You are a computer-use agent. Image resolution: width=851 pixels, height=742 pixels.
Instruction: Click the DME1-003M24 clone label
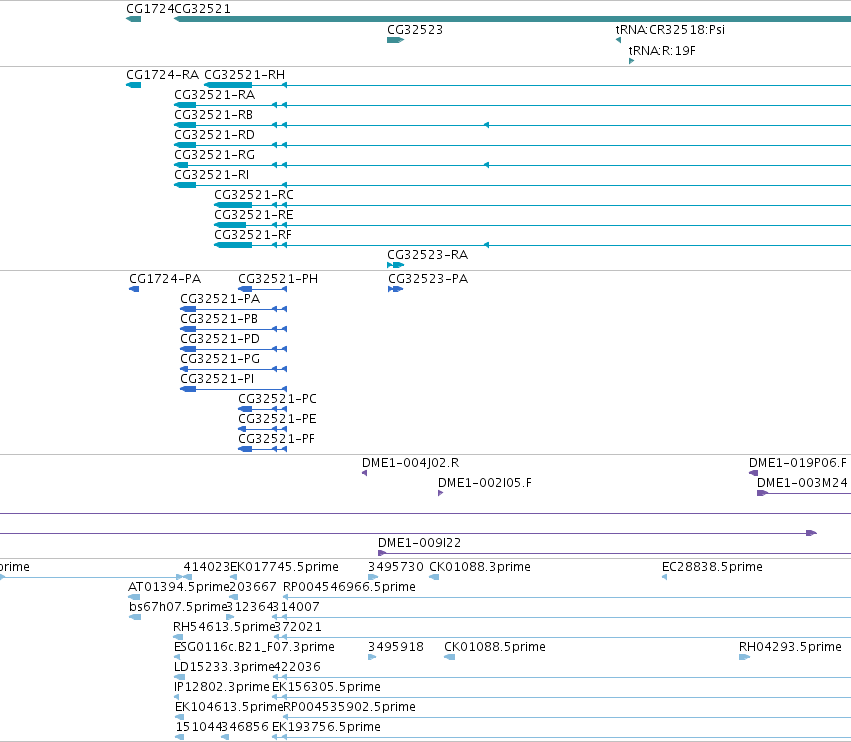[802, 483]
